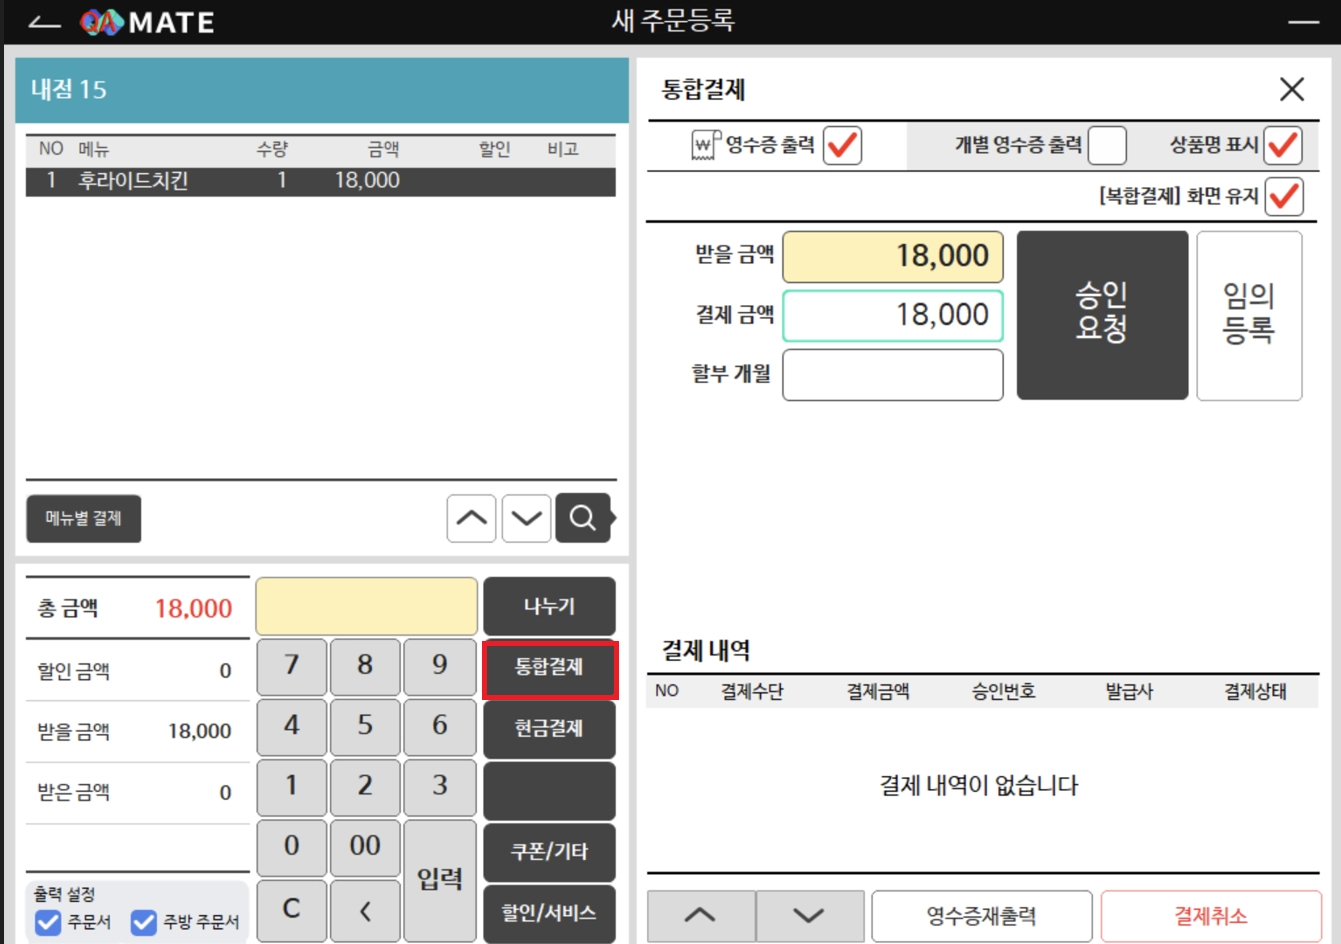Choose 통합결제 payment button
This screenshot has height=944, width=1341.
pyautogui.click(x=549, y=667)
